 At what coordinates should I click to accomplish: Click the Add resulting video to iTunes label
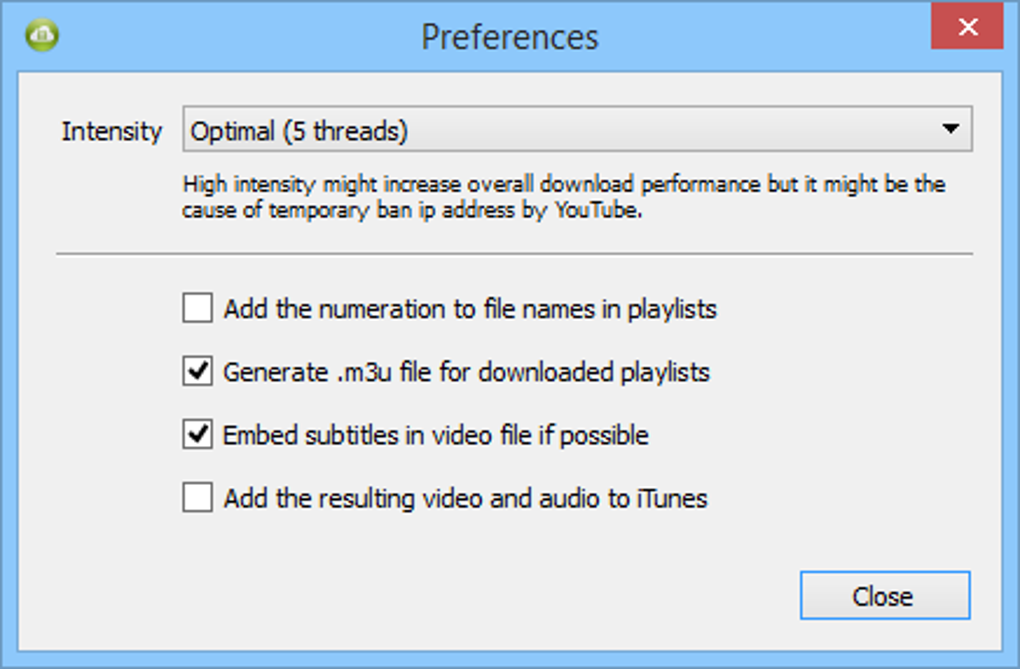[465, 497]
